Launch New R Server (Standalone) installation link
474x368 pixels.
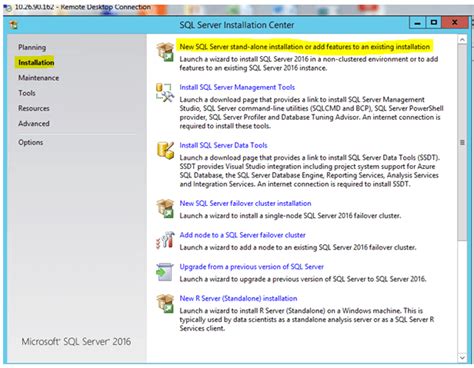tap(238, 298)
